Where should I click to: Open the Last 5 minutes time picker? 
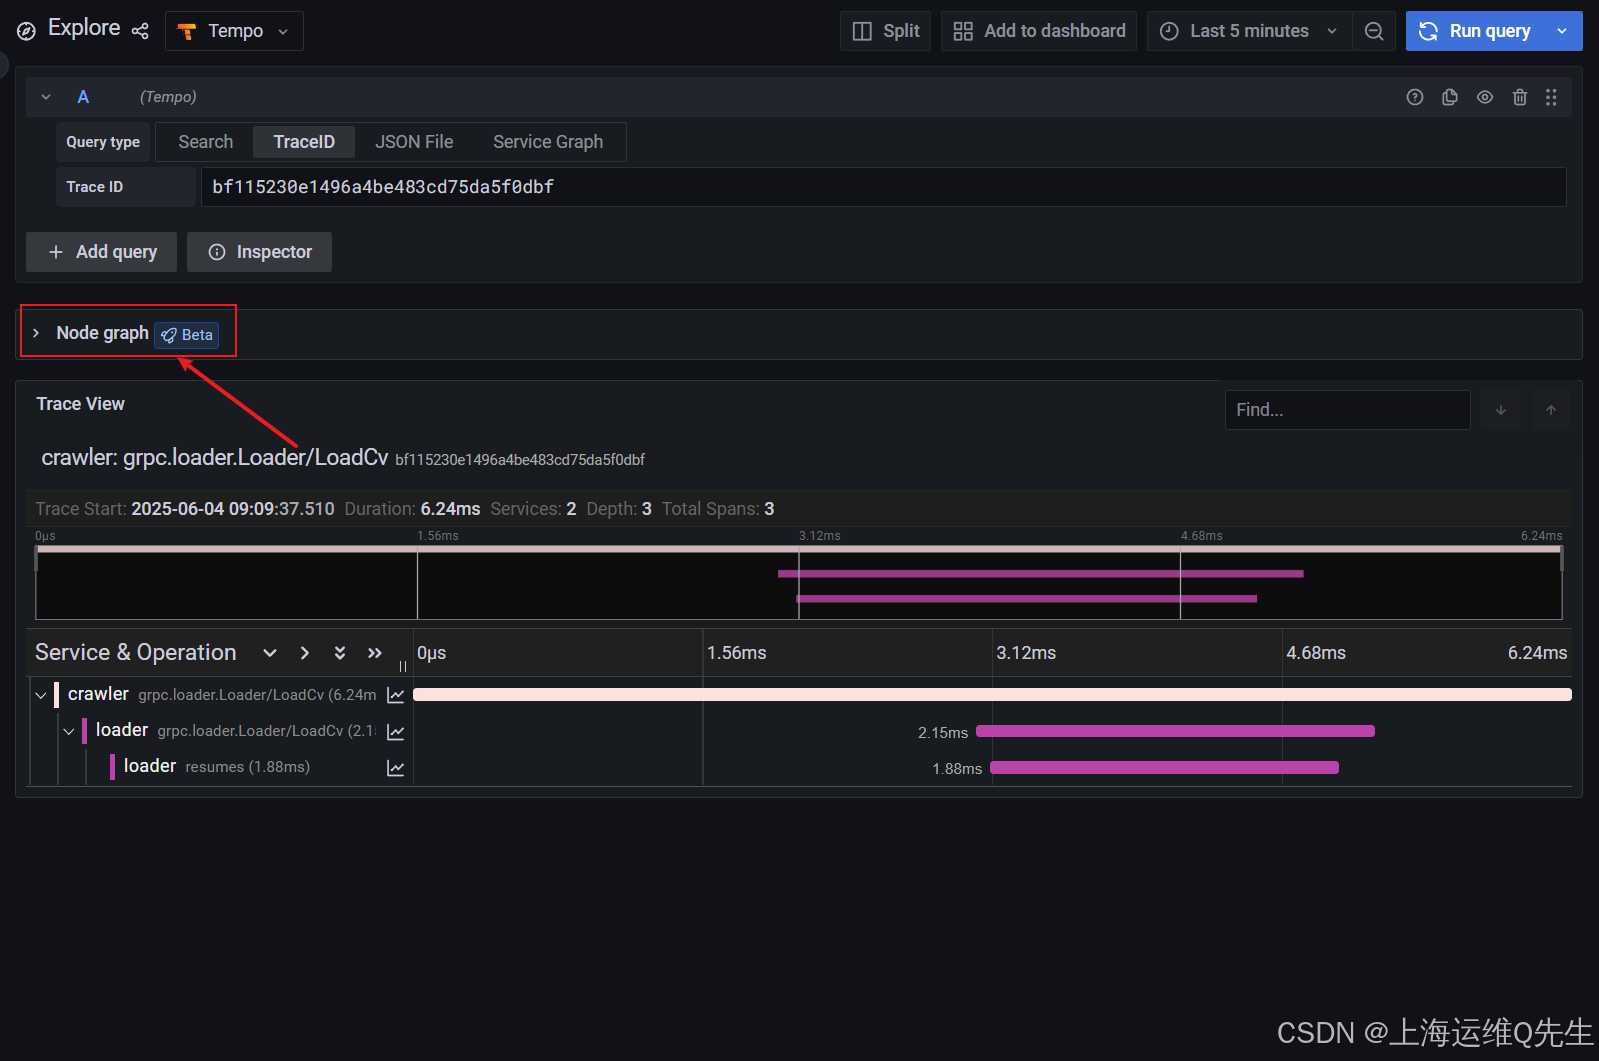click(x=1249, y=31)
